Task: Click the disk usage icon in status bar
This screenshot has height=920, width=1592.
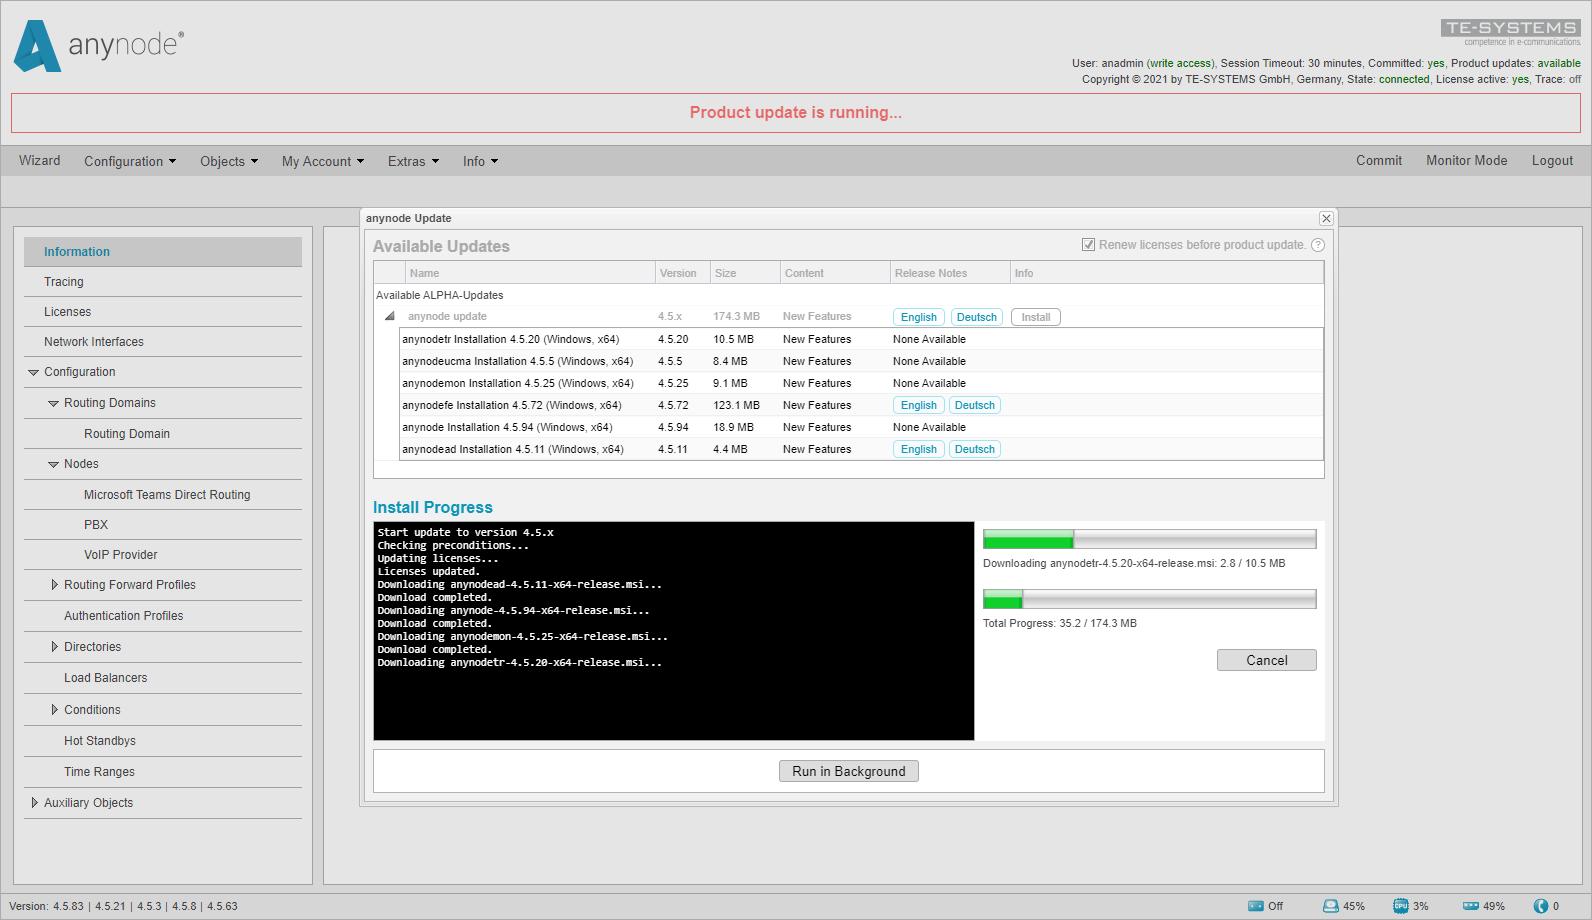Action: (x=1331, y=906)
